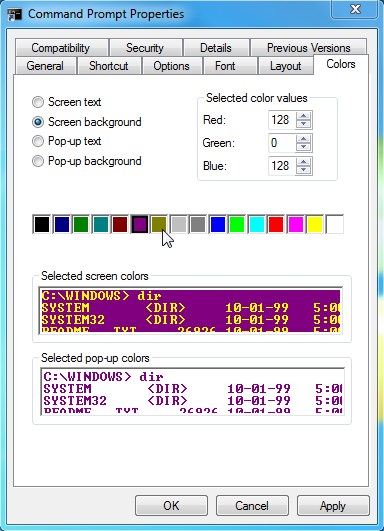Click the Green value input field
384x531 pixels.
[x=282, y=143]
